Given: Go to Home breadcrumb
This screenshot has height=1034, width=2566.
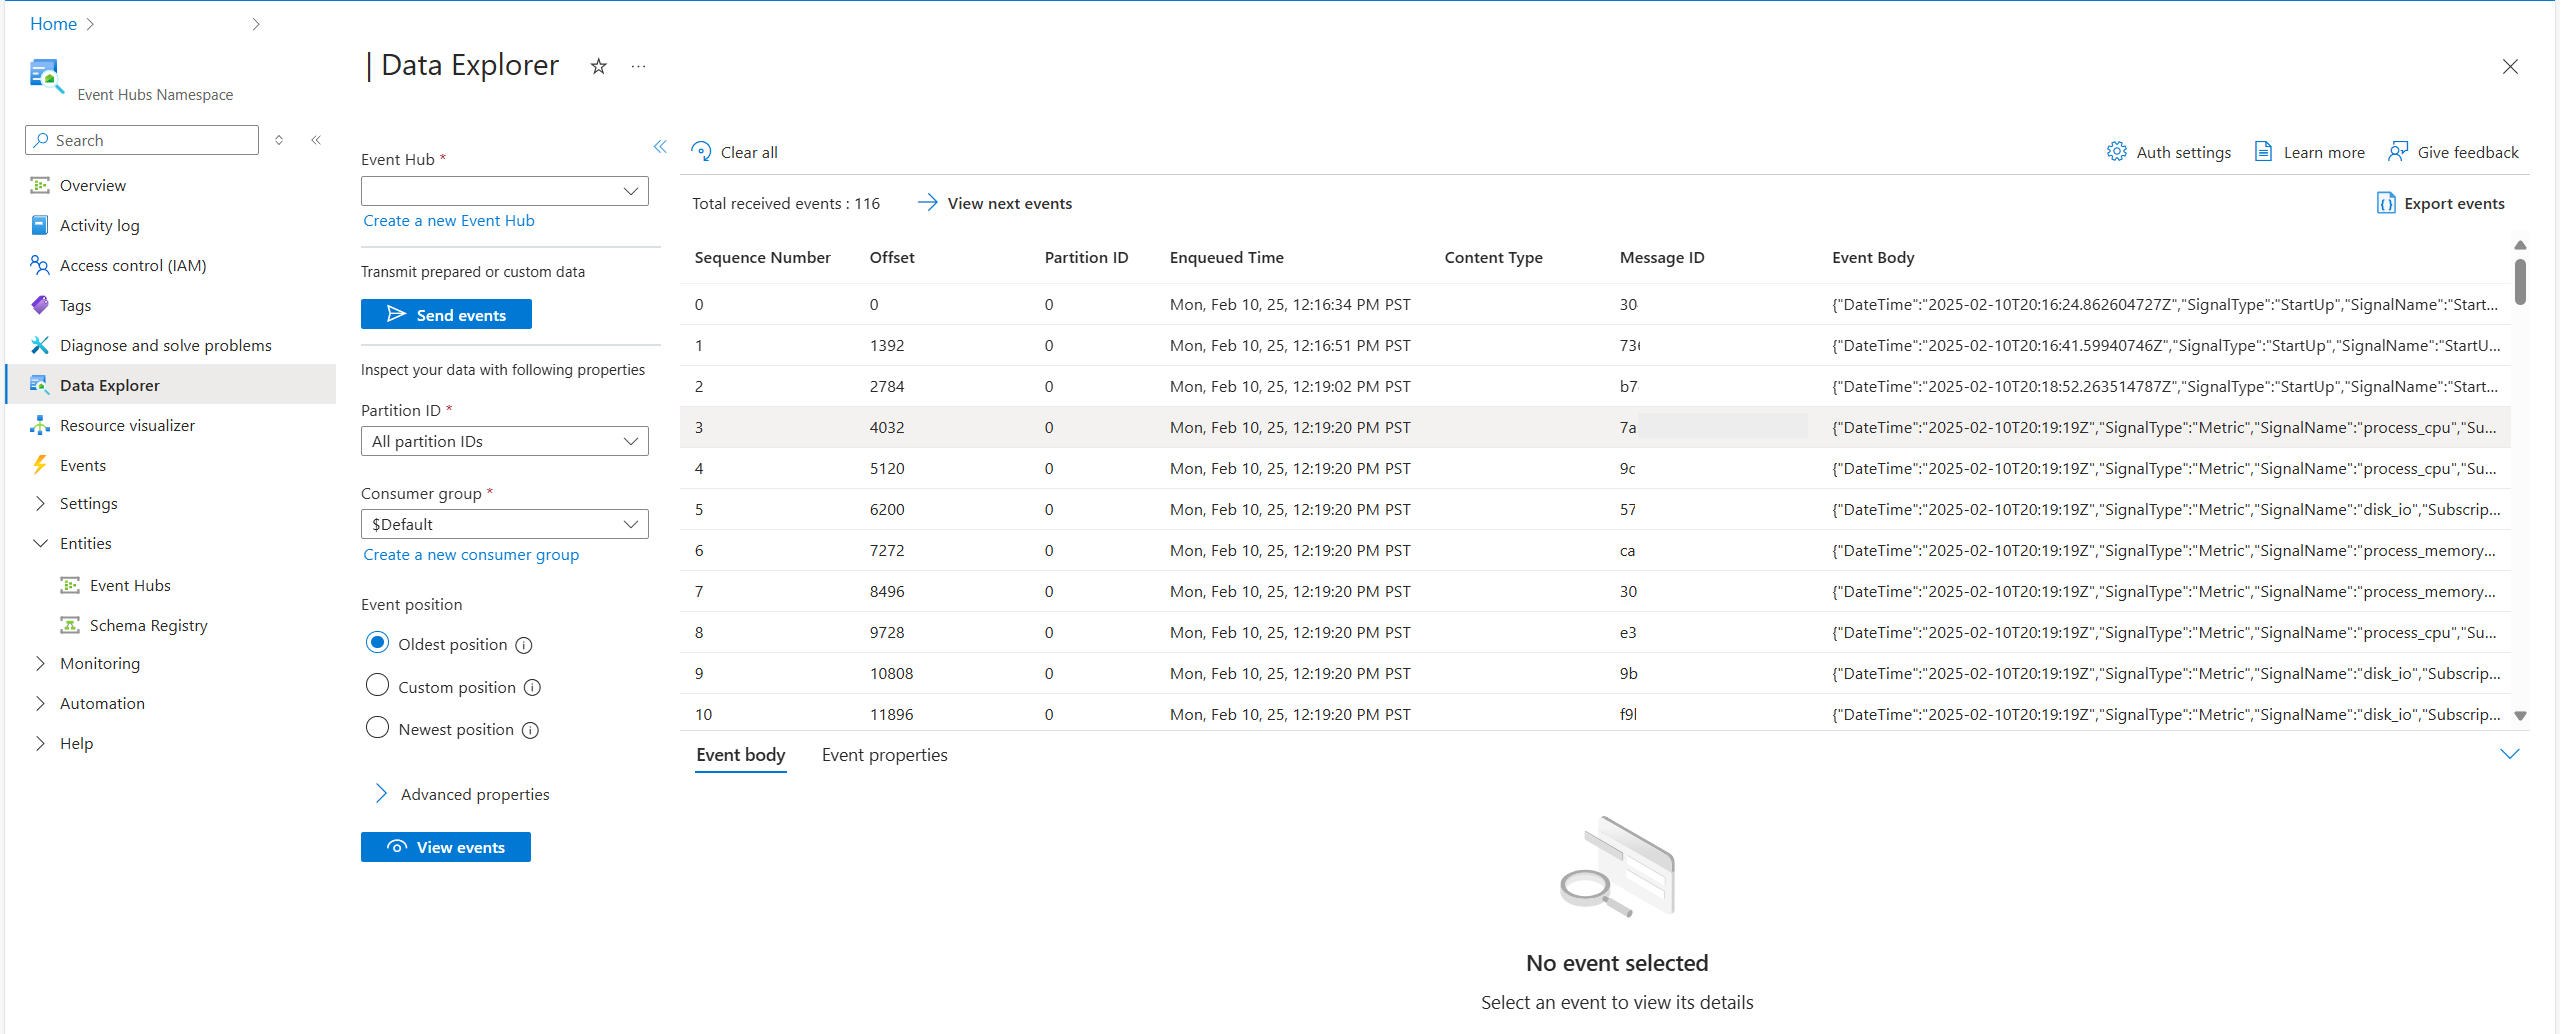Looking at the screenshot, I should (53, 23).
